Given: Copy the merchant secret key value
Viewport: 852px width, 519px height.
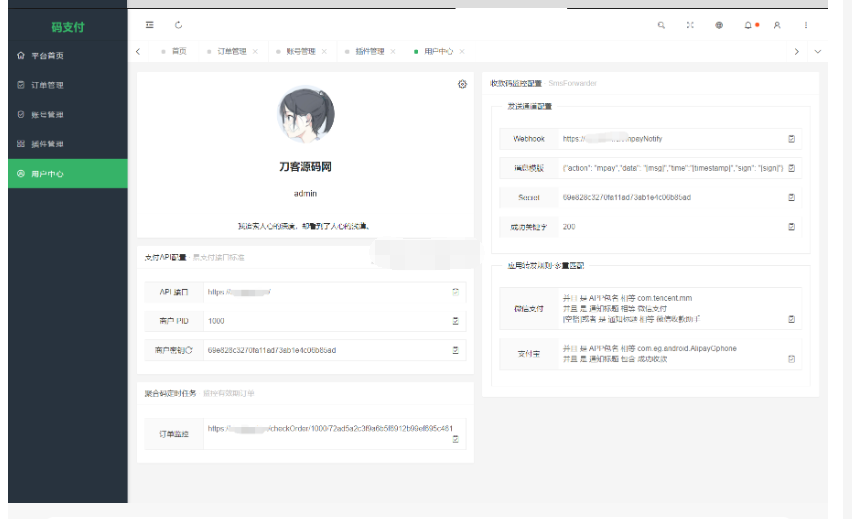Looking at the screenshot, I should tap(455, 351).
